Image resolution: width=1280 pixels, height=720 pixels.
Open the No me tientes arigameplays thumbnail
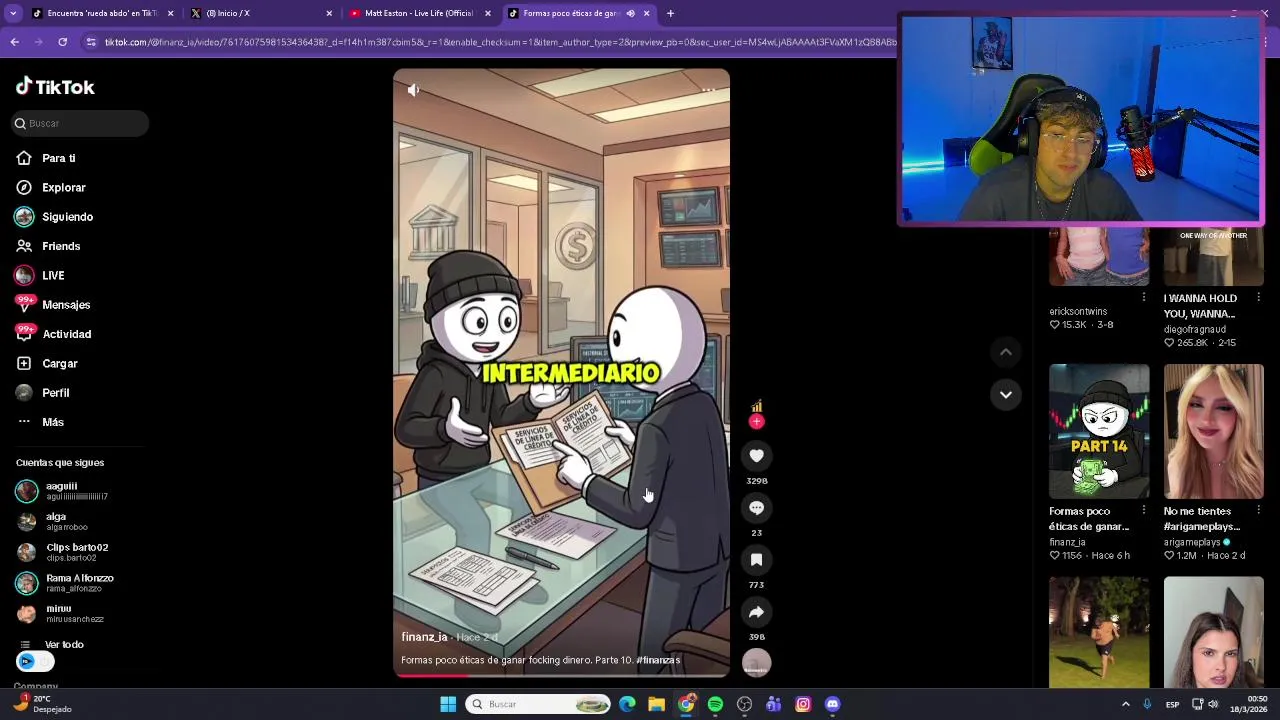[1213, 431]
